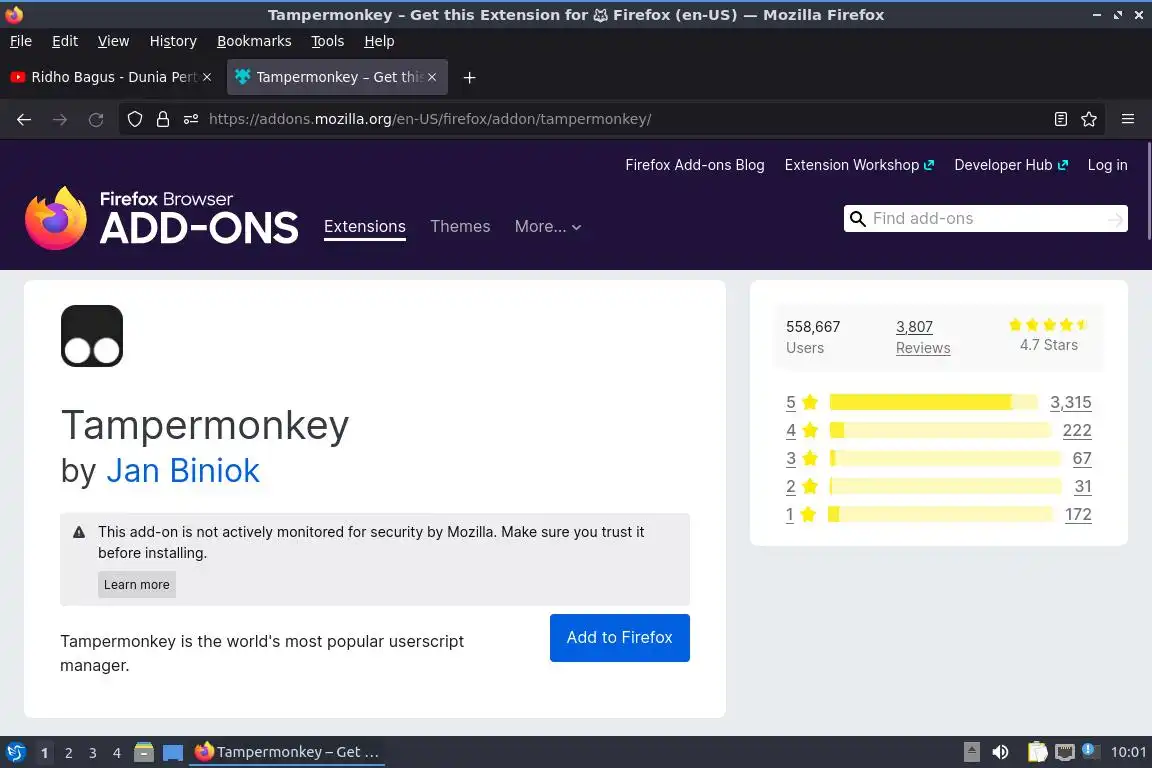Viewport: 1152px width, 768px height.
Task: Close the Ridho Bagus YouTube tab
Action: [207, 77]
